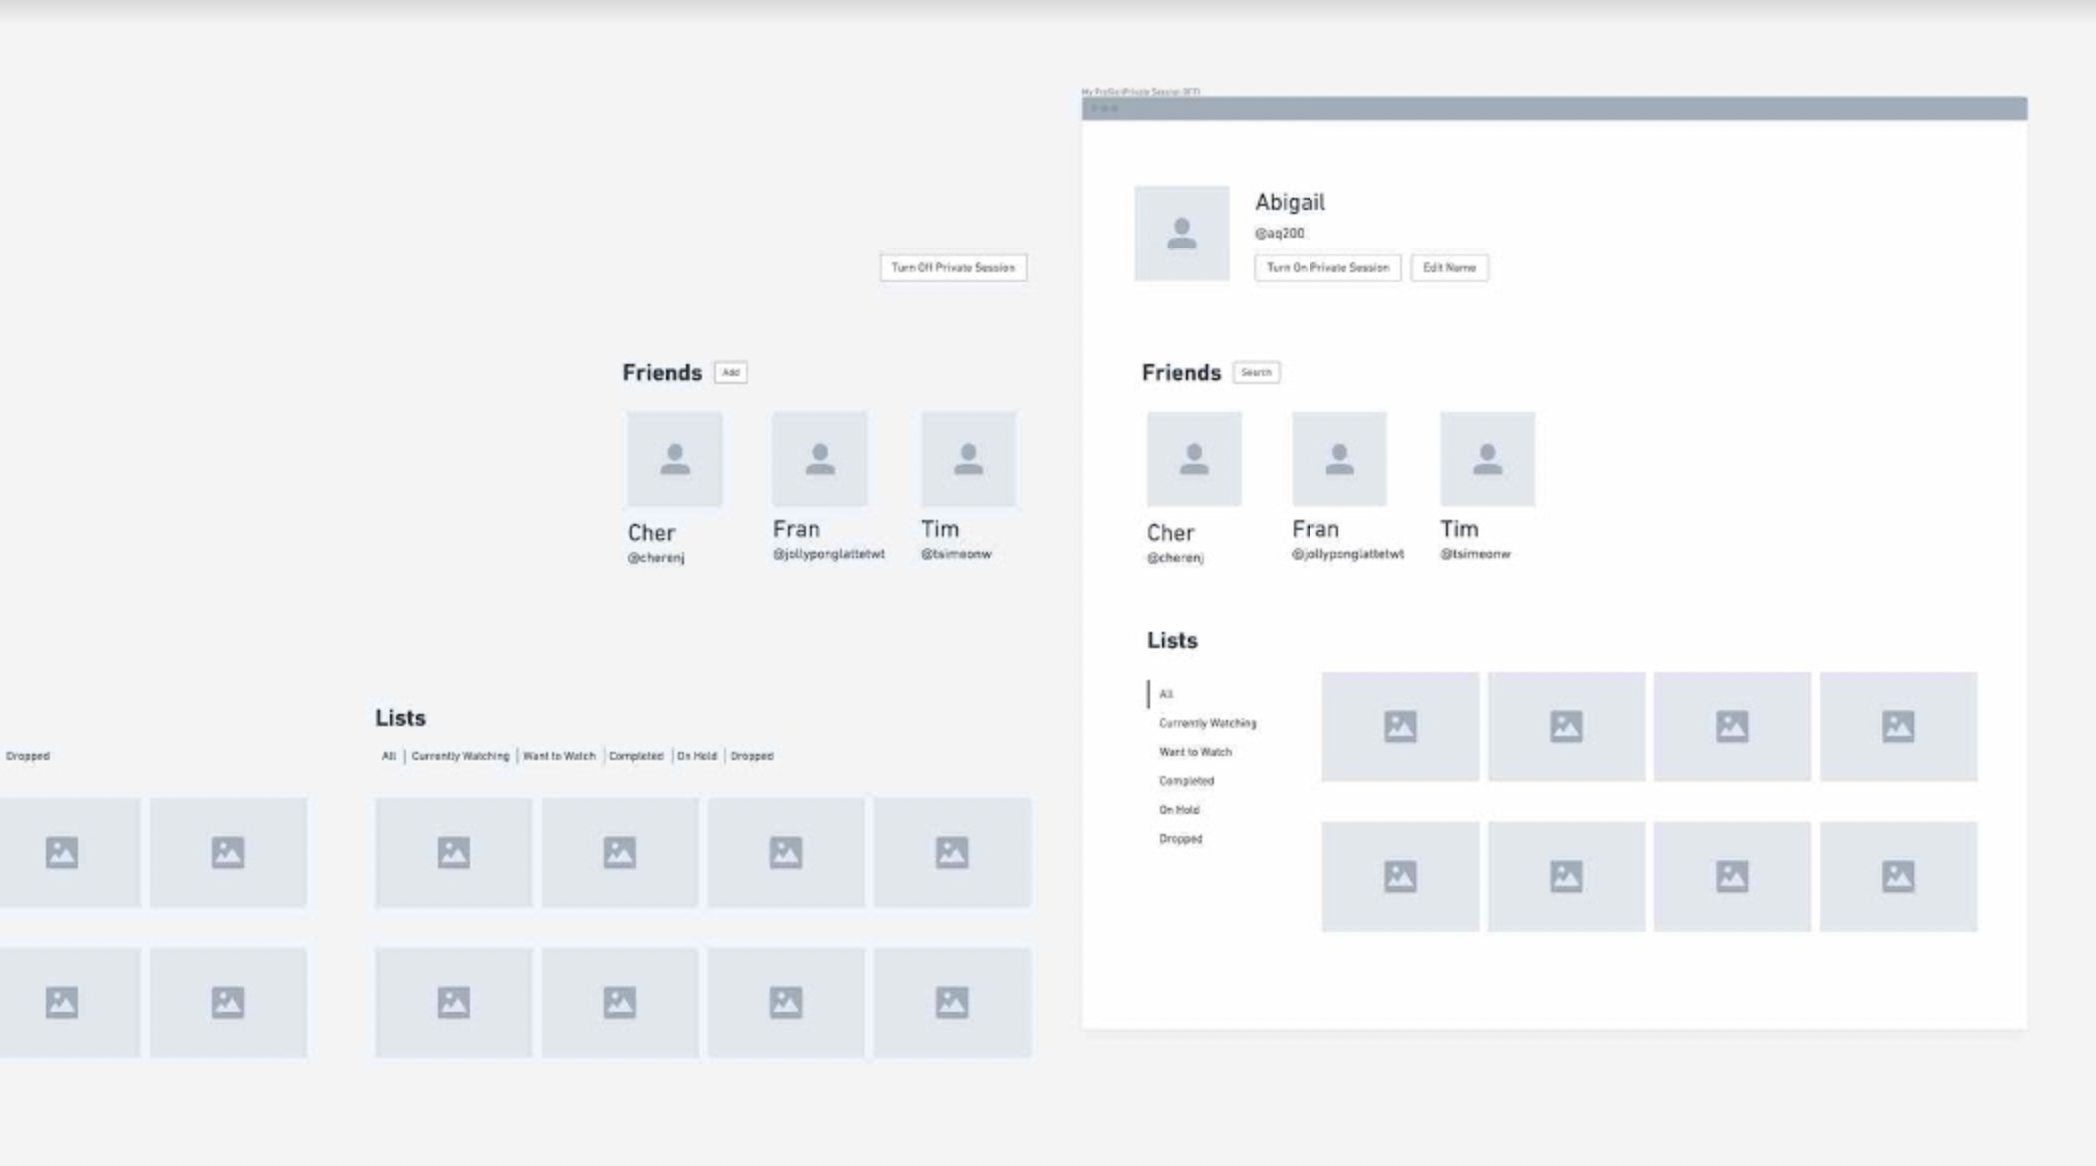The height and width of the screenshot is (1166, 2096).
Task: Select All tab in horizontal Lists filter
Action: [388, 756]
